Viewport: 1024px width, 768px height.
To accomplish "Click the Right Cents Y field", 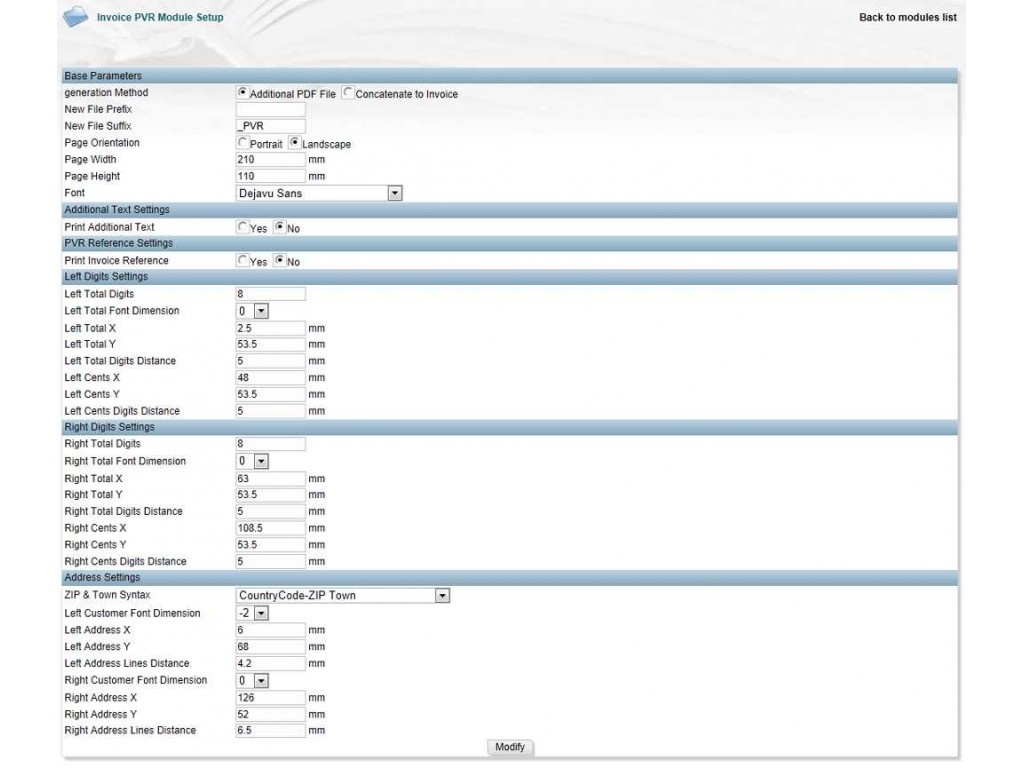I will coord(270,545).
